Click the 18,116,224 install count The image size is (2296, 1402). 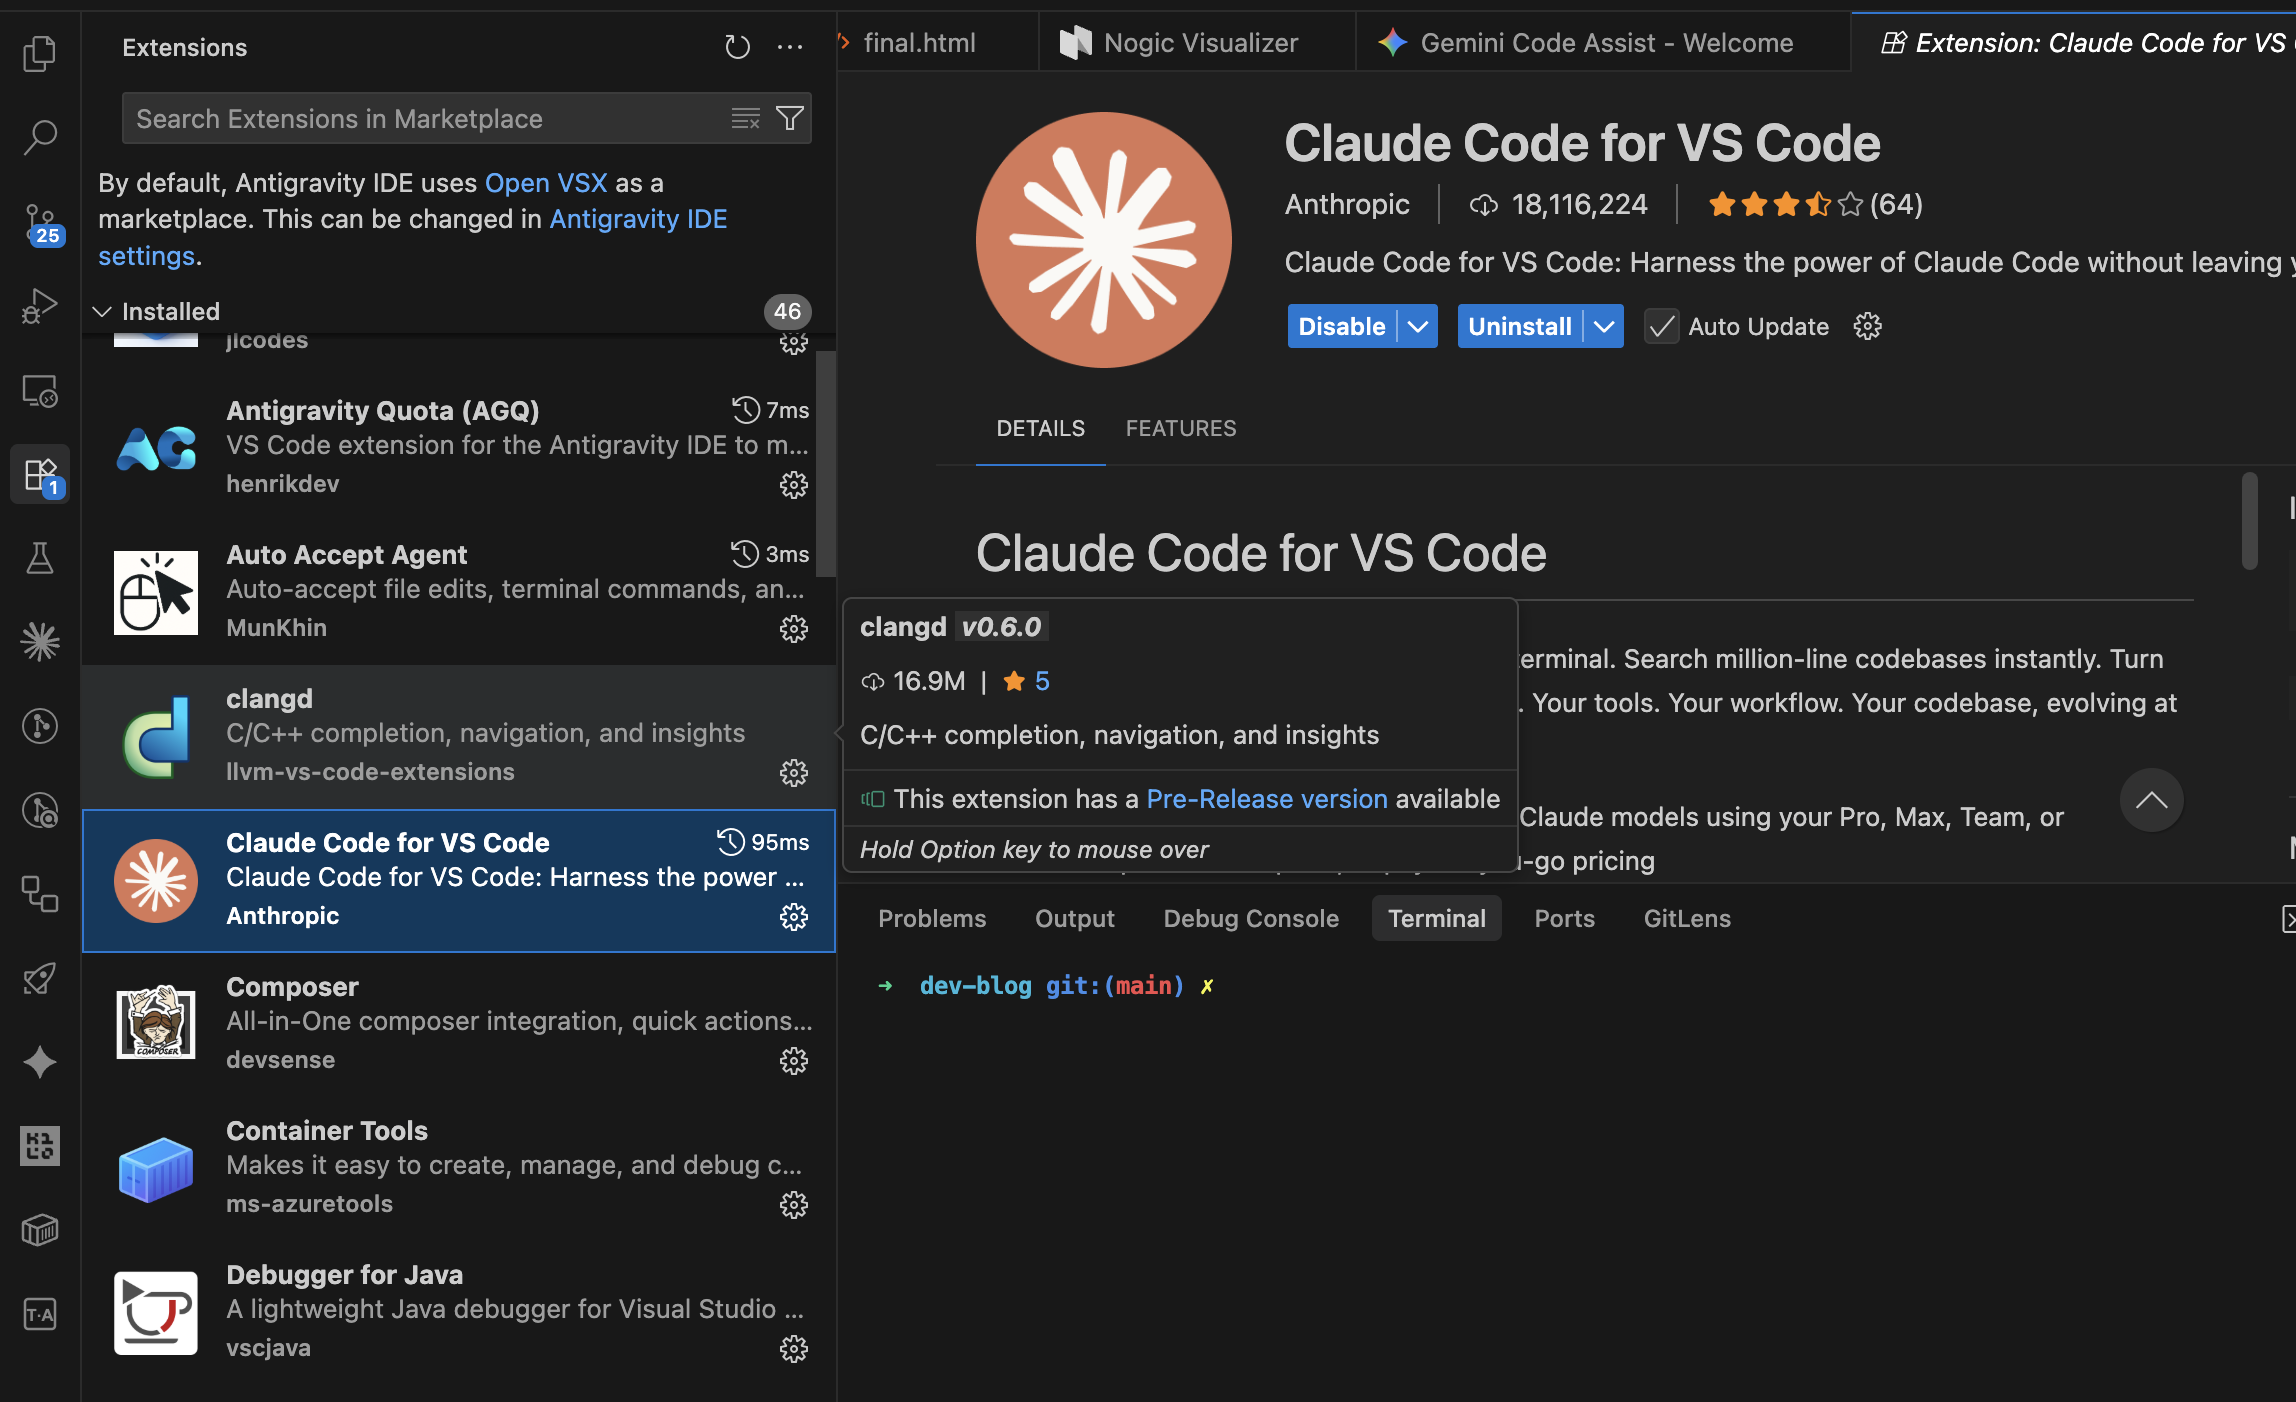pos(1558,205)
